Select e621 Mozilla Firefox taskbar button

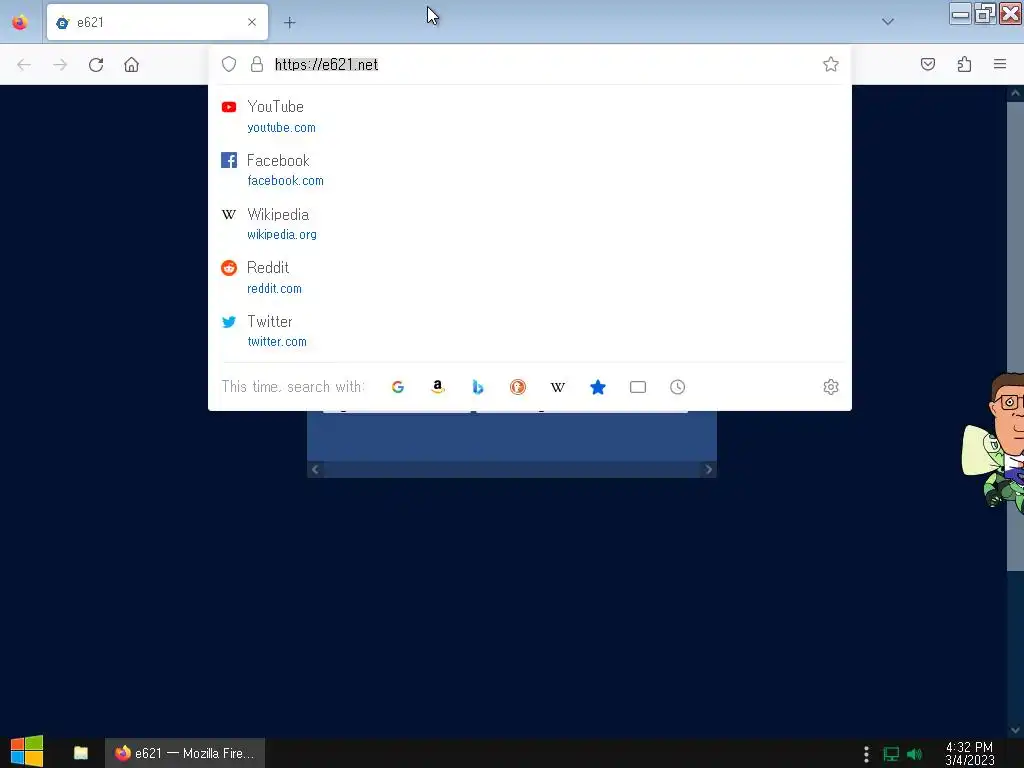coord(185,753)
